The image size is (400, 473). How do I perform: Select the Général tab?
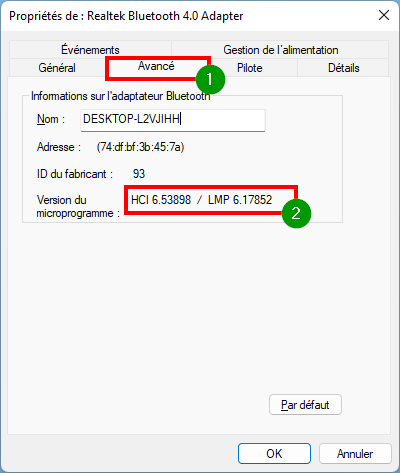57,68
